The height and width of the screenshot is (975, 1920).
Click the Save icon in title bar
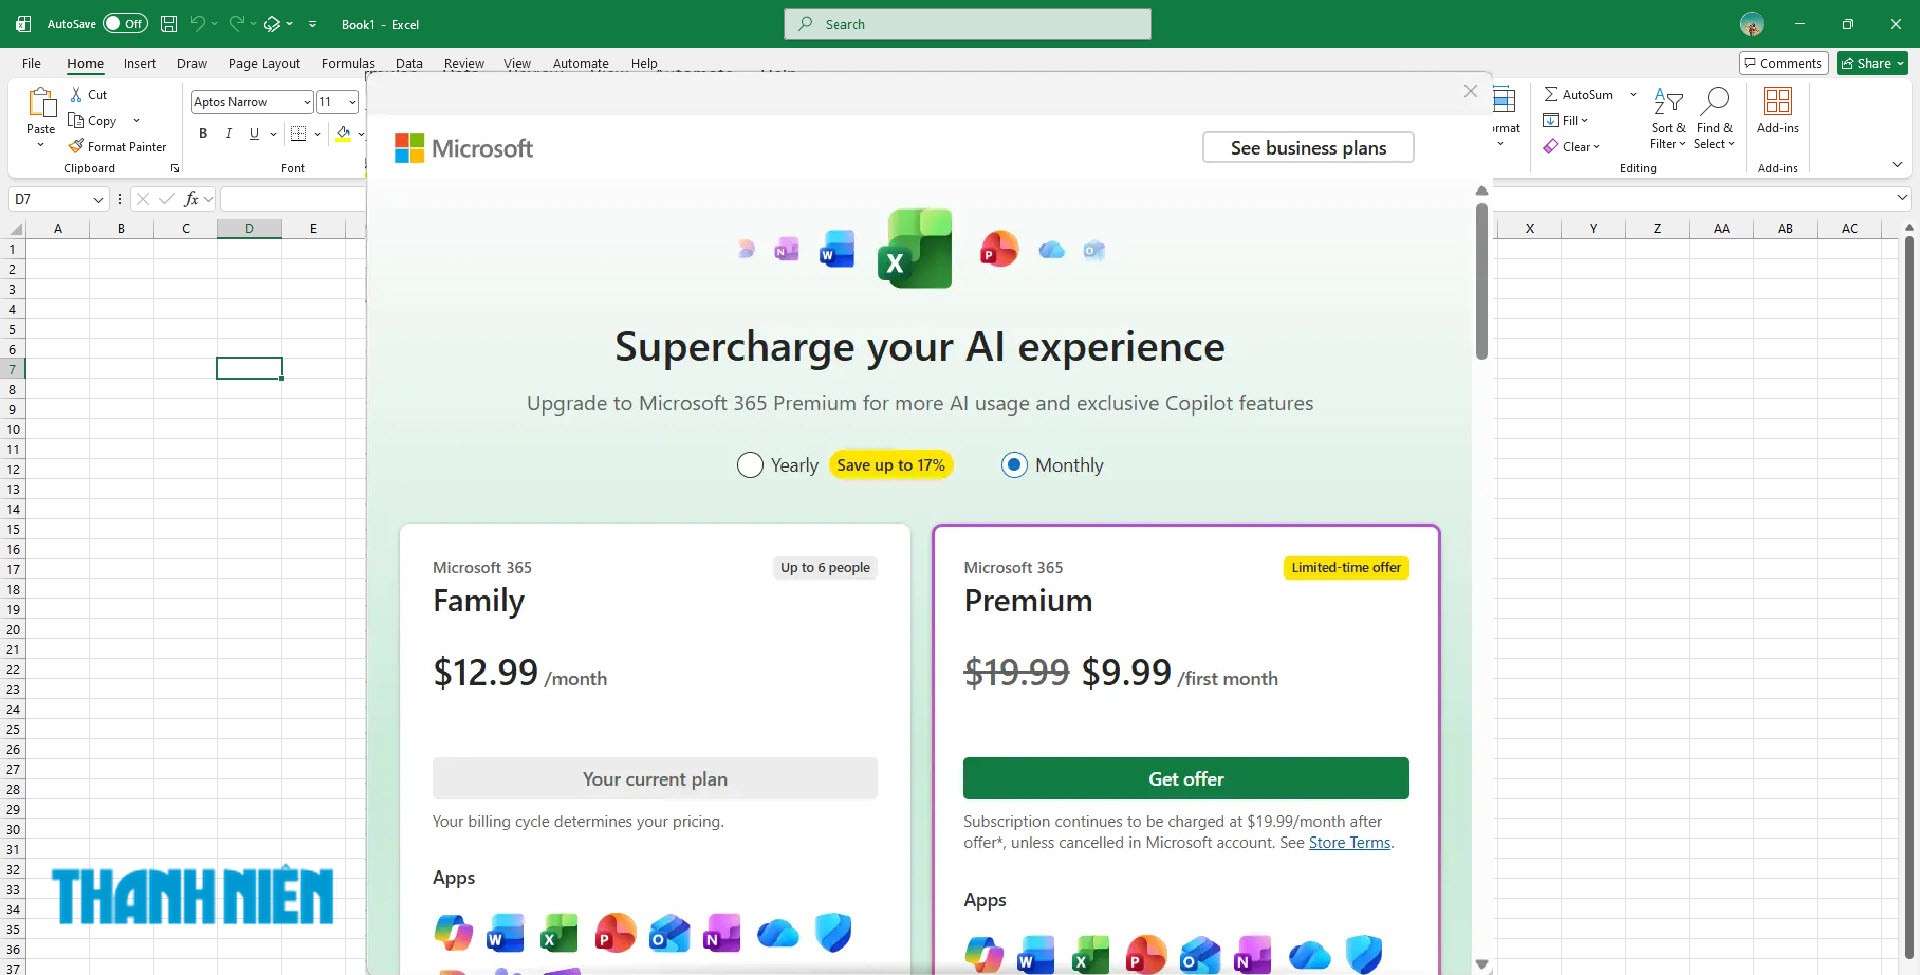(x=169, y=24)
